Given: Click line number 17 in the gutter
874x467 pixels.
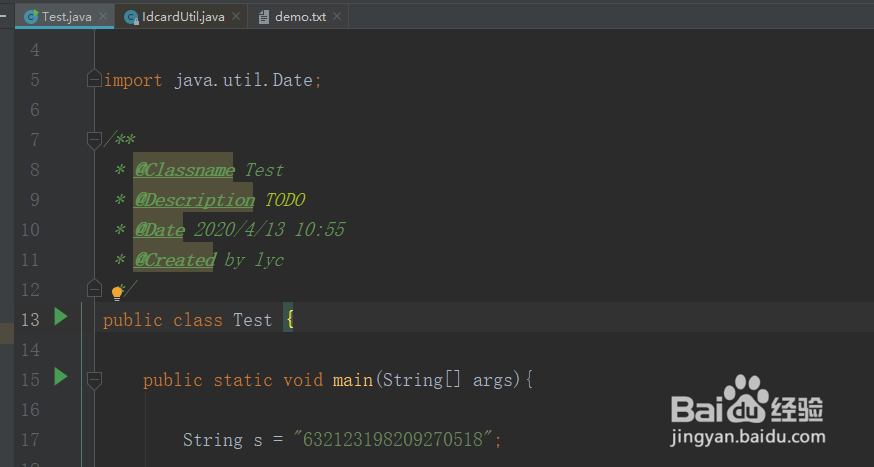Looking at the screenshot, I should (x=30, y=440).
